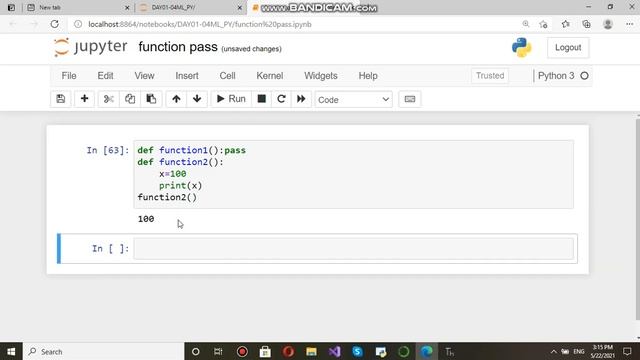The image size is (640, 360).
Task: Click the Logout button
Action: click(568, 48)
